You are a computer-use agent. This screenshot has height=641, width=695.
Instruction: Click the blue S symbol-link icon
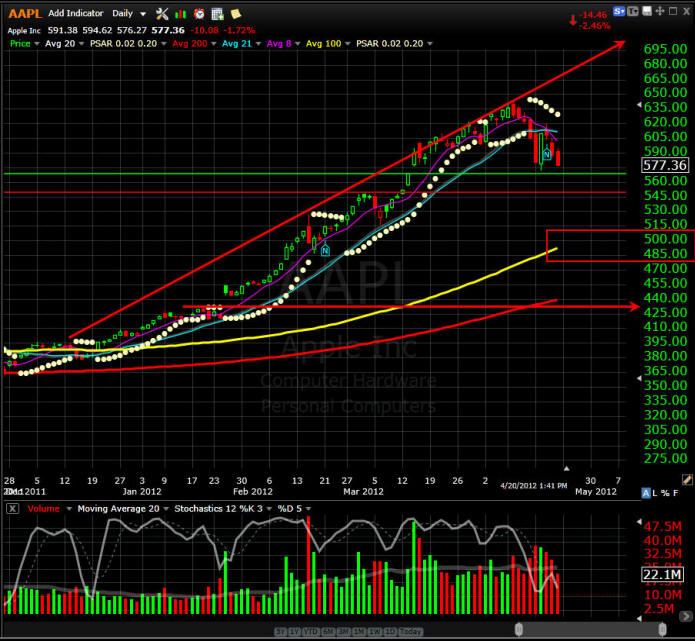click(x=619, y=10)
